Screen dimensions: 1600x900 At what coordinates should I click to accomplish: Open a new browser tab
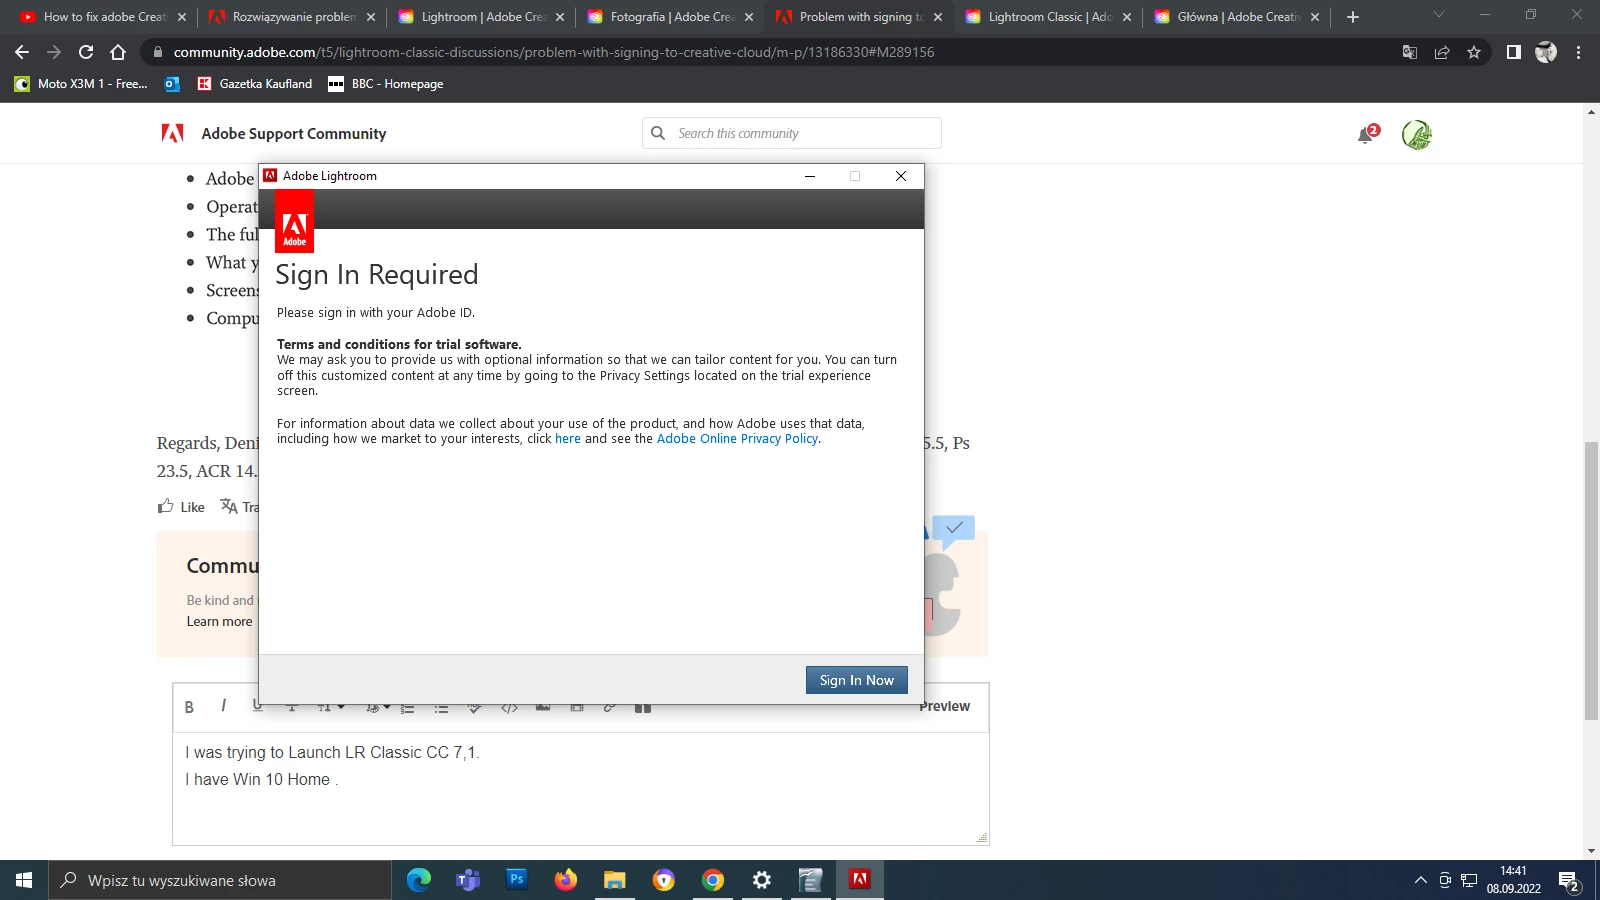pyautogui.click(x=1353, y=17)
